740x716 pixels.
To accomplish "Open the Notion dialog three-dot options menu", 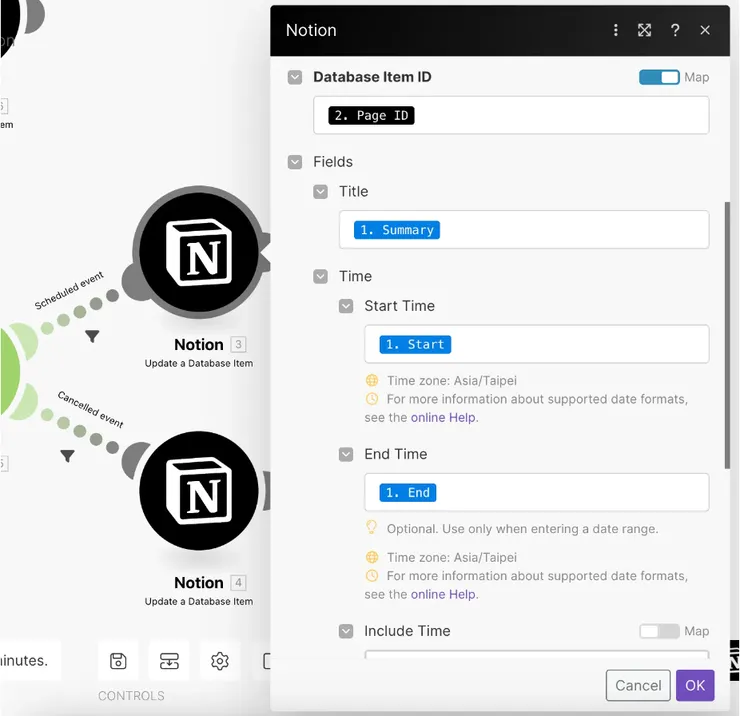I will click(x=615, y=30).
